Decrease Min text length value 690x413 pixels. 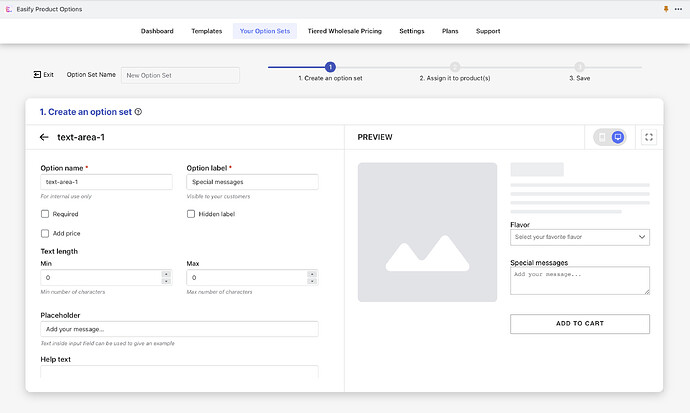click(x=166, y=281)
